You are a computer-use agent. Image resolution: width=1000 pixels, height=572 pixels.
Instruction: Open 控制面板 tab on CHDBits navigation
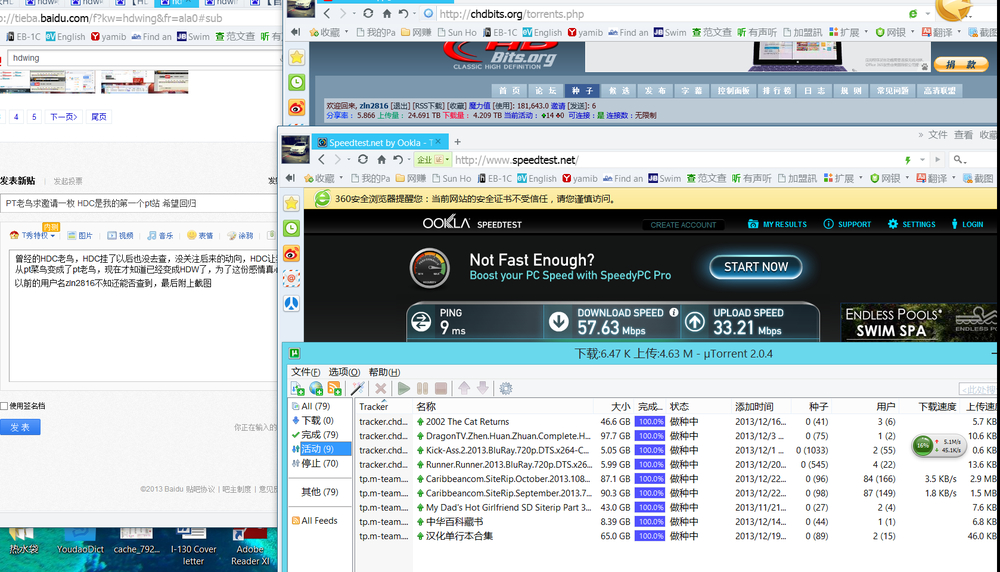pyautogui.click(x=733, y=91)
